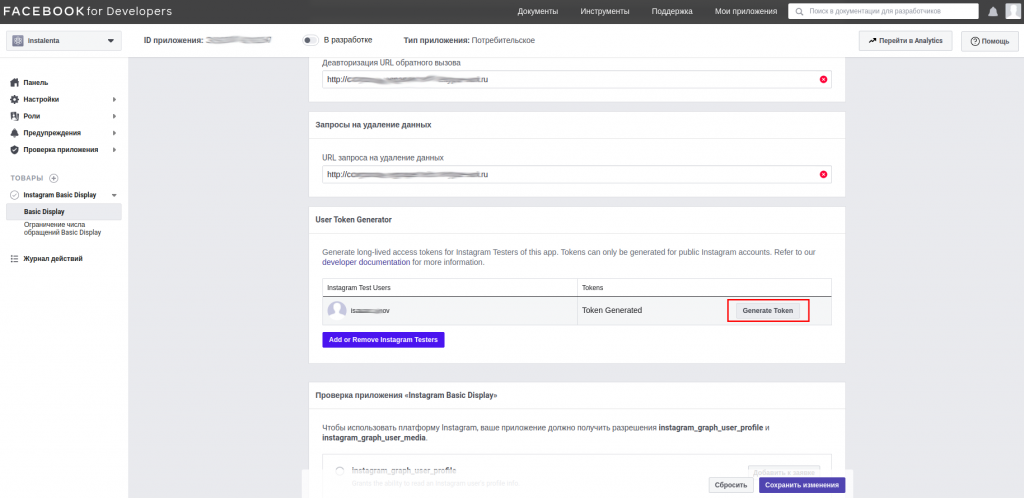Click the Generate Token button
The image size is (1024, 498).
tap(767, 311)
